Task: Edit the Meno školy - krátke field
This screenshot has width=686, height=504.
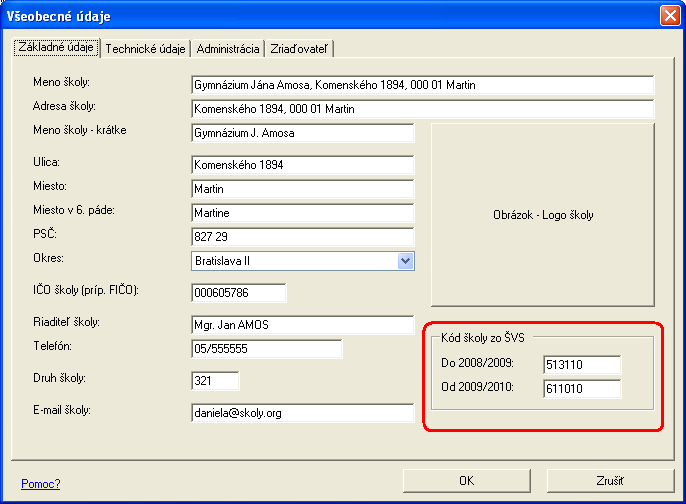Action: [x=303, y=133]
